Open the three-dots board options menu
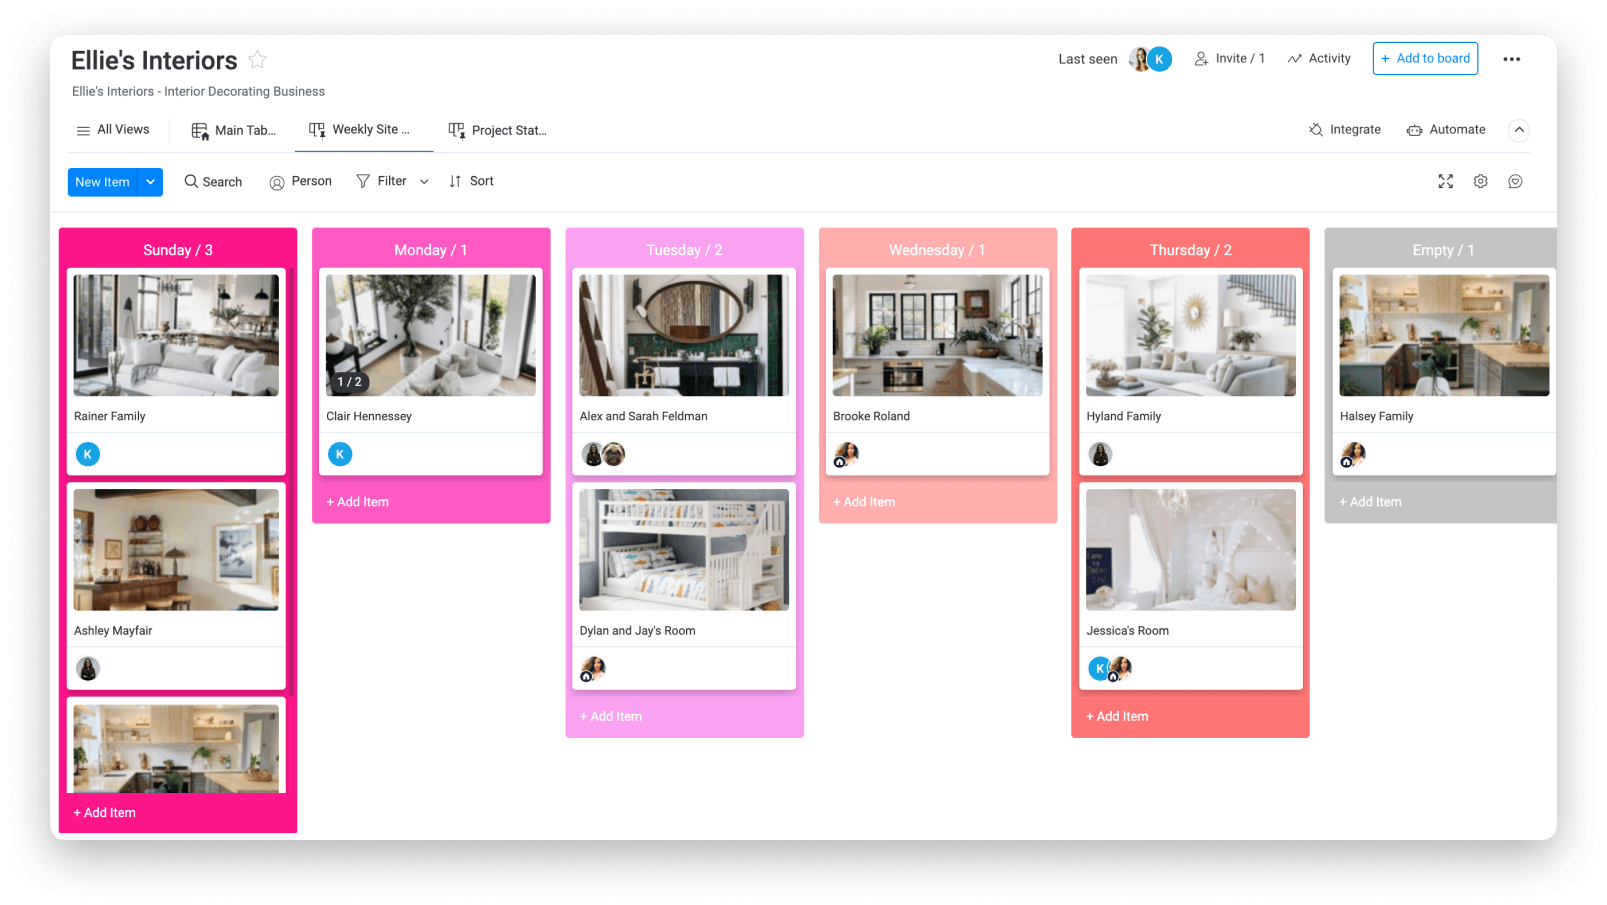The image size is (1607, 905). click(1511, 59)
